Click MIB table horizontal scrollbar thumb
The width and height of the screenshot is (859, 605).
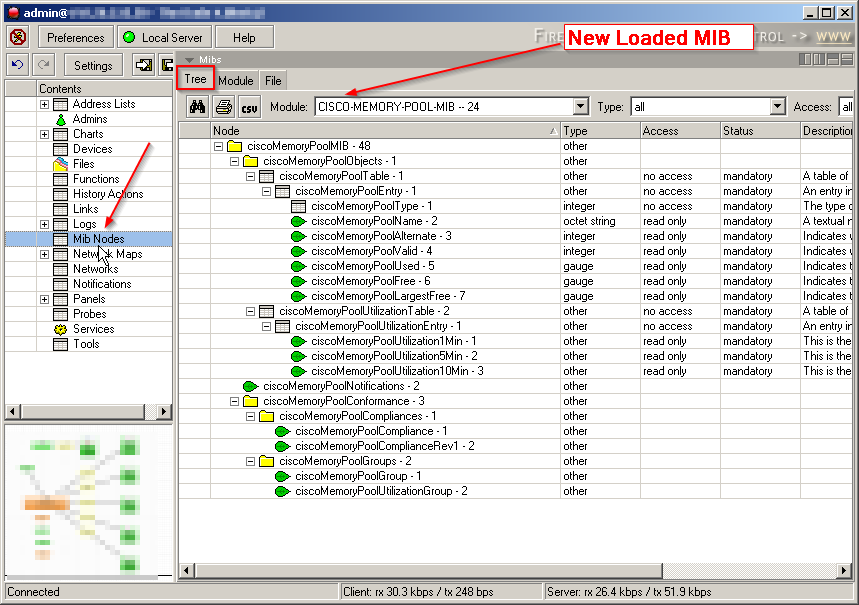point(429,570)
